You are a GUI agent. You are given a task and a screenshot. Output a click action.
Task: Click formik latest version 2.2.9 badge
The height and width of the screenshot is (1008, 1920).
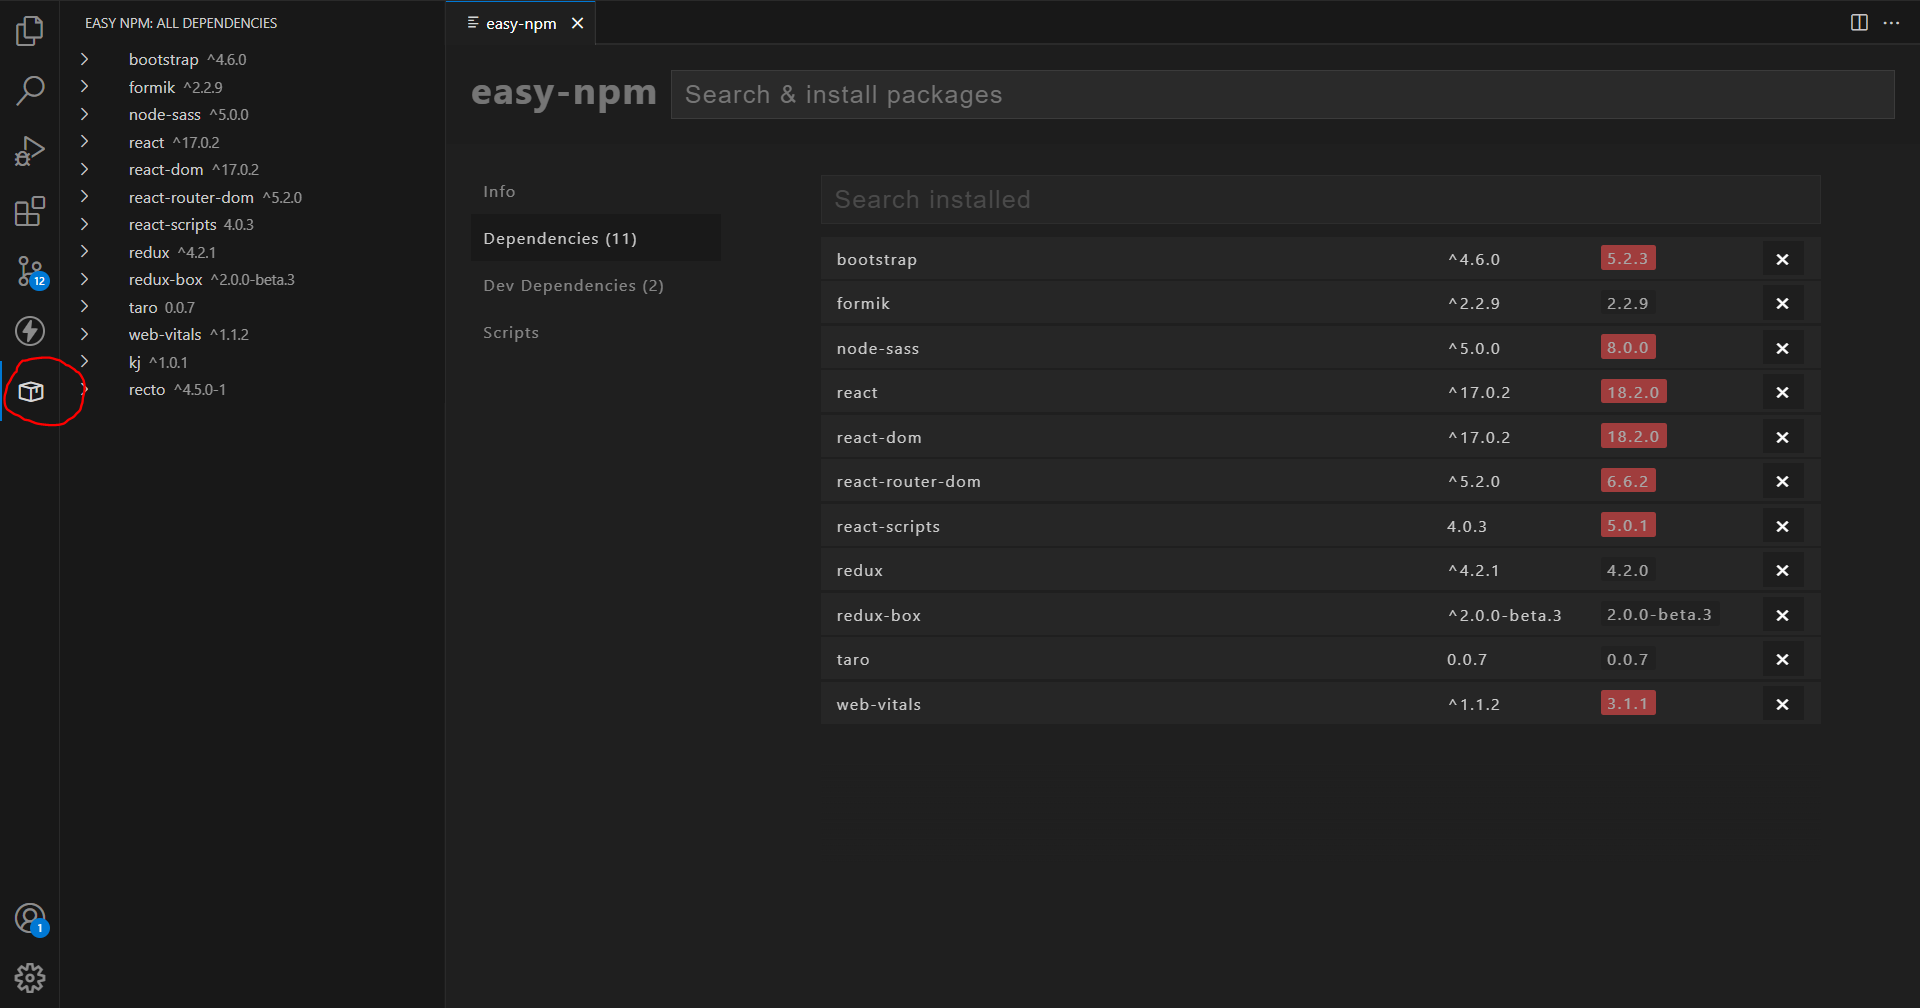pyautogui.click(x=1628, y=303)
